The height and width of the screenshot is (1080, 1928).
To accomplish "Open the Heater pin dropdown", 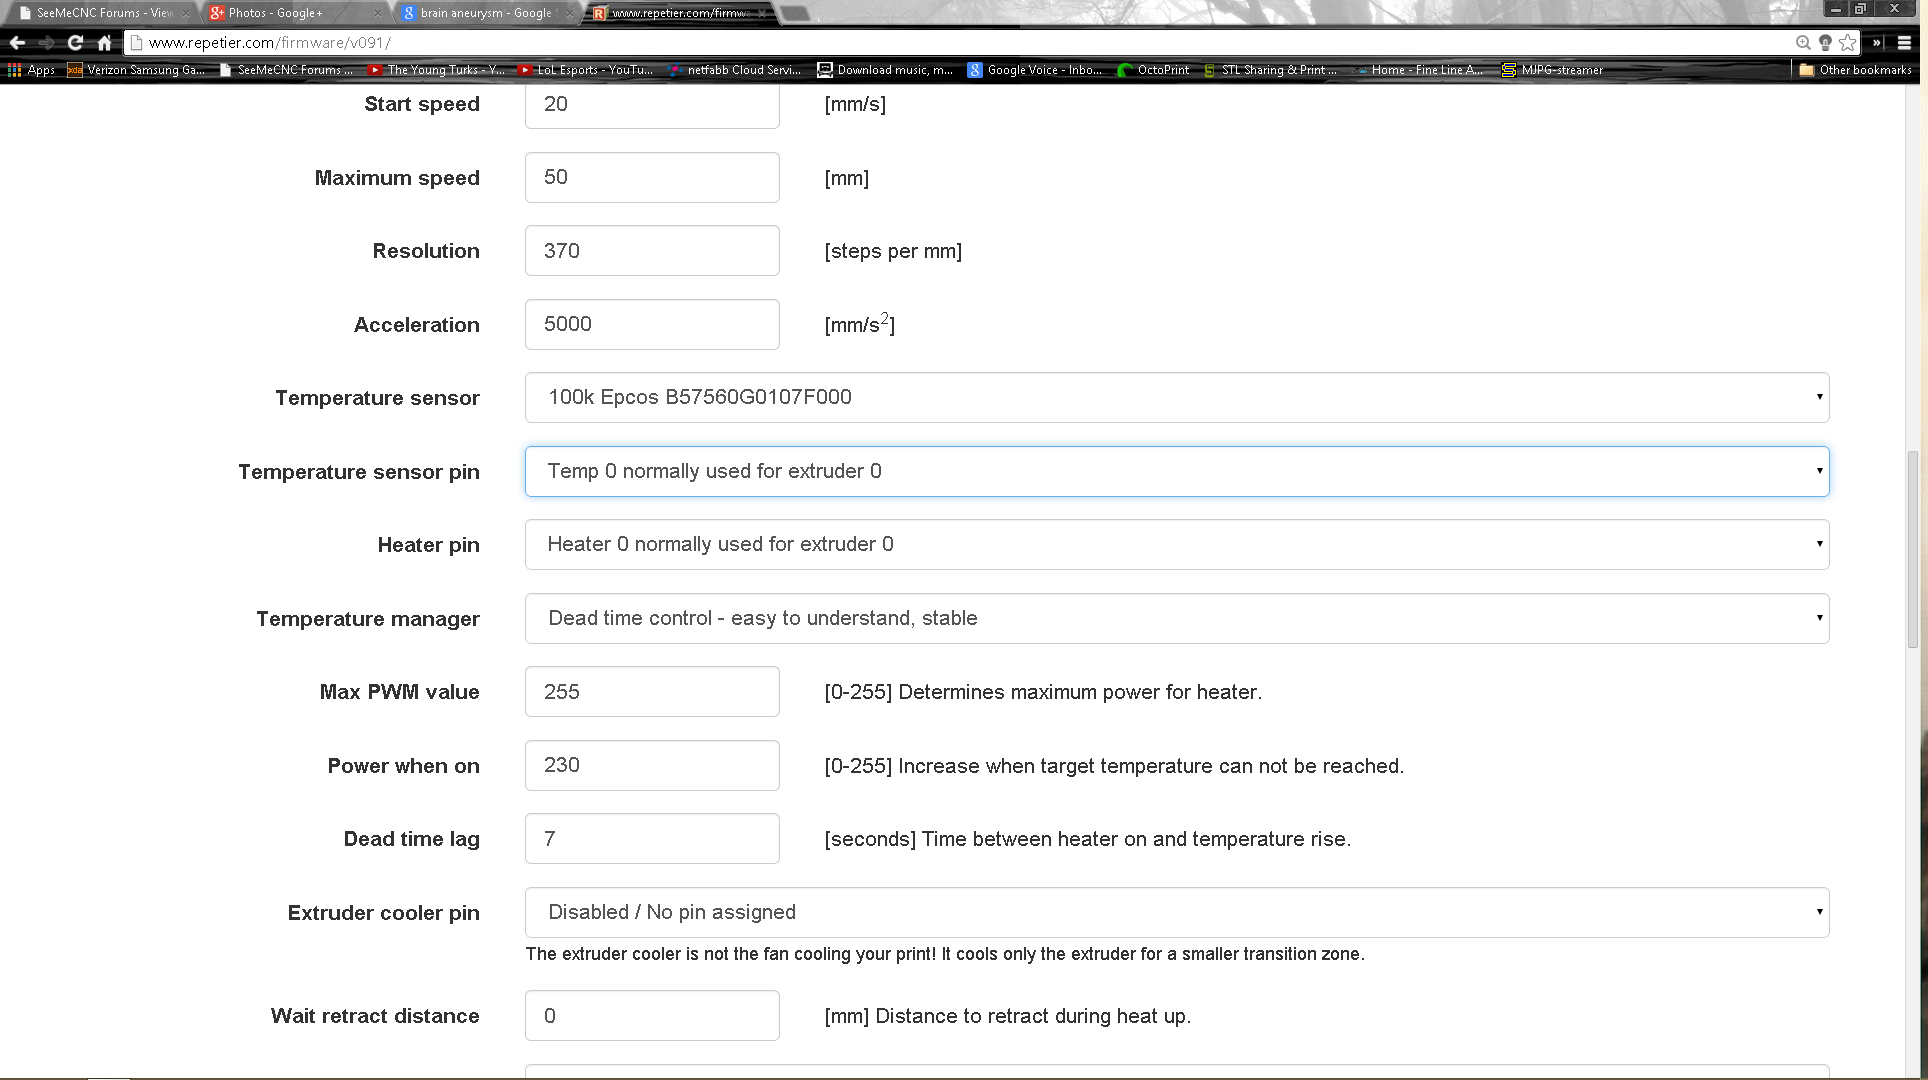I will tap(1176, 544).
